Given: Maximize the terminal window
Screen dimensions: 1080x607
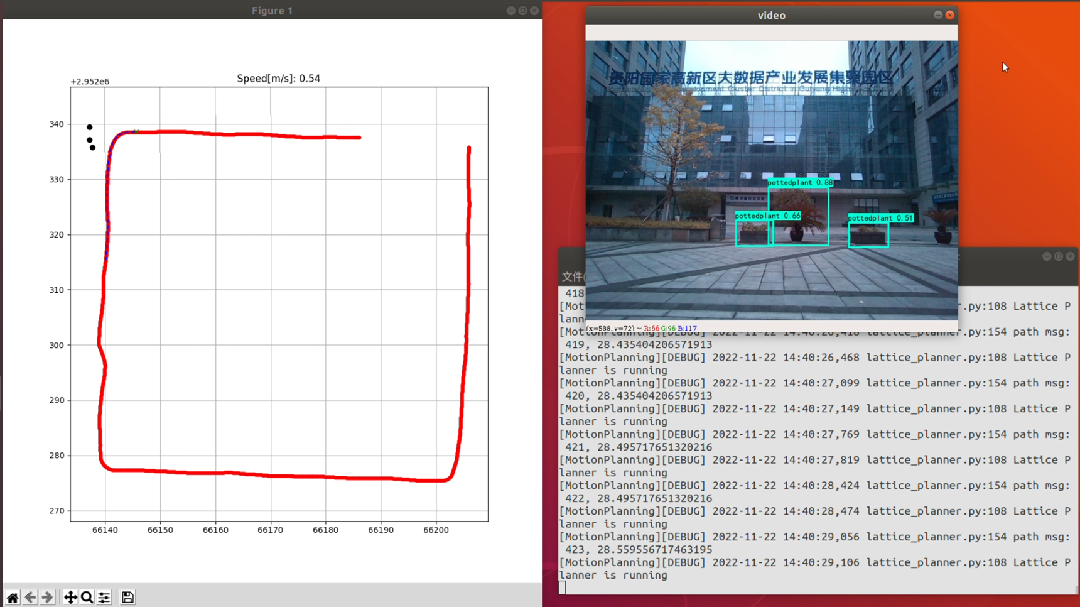Looking at the screenshot, I should (1059, 256).
